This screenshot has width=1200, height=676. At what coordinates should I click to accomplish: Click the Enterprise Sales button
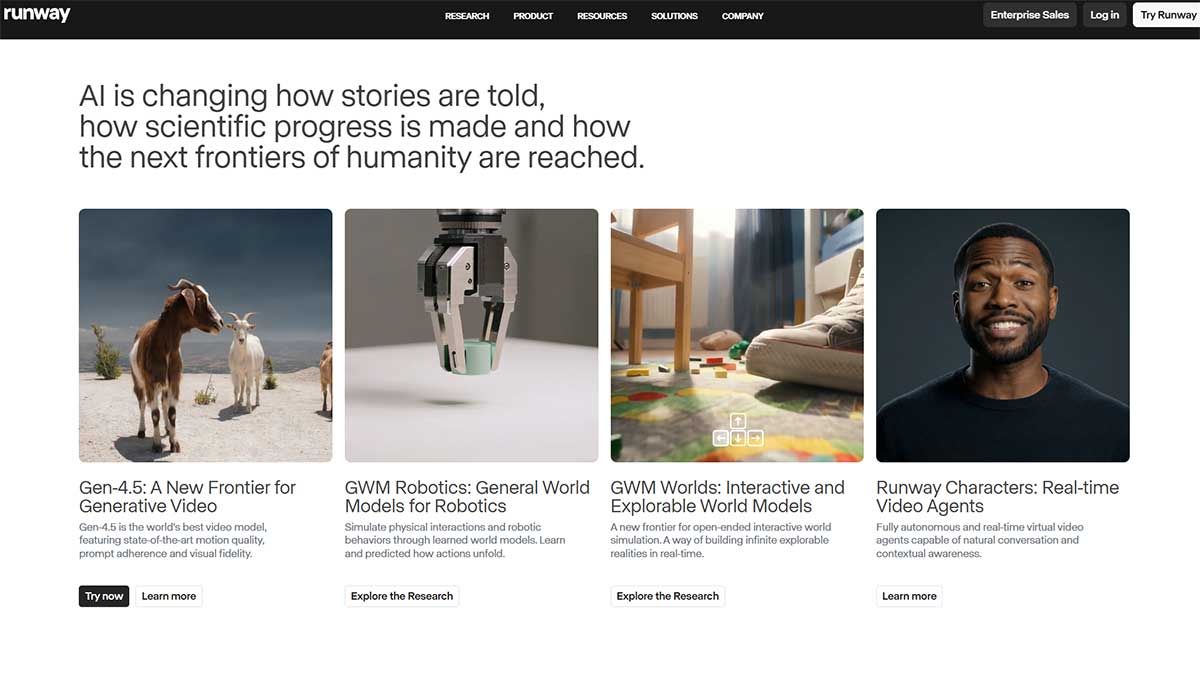pyautogui.click(x=1029, y=15)
